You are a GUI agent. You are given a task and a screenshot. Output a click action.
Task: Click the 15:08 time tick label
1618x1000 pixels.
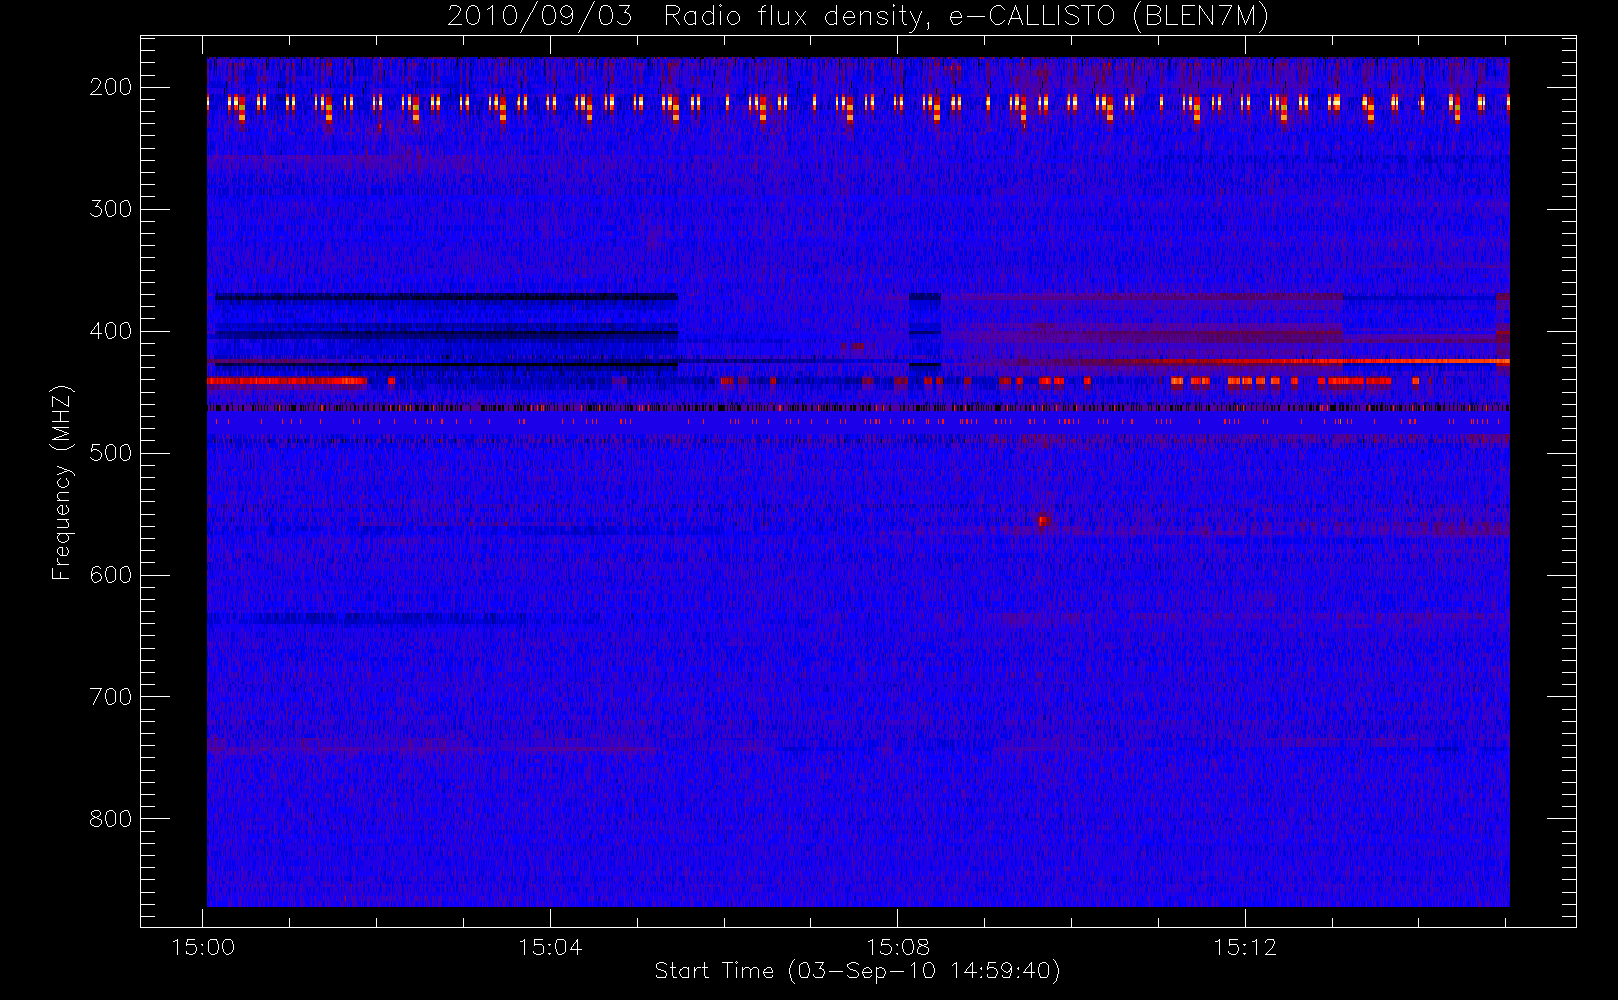point(897,947)
